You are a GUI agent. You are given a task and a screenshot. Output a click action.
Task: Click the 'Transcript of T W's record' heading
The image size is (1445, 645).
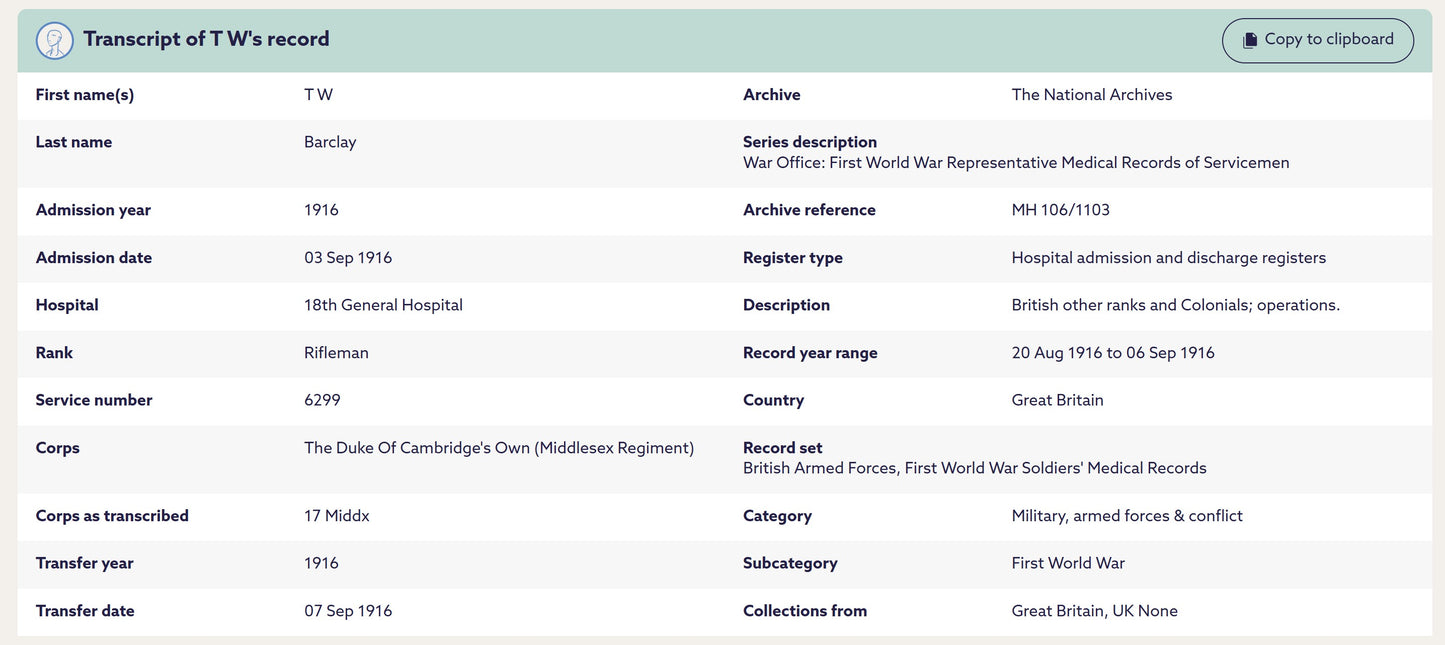(x=206, y=39)
